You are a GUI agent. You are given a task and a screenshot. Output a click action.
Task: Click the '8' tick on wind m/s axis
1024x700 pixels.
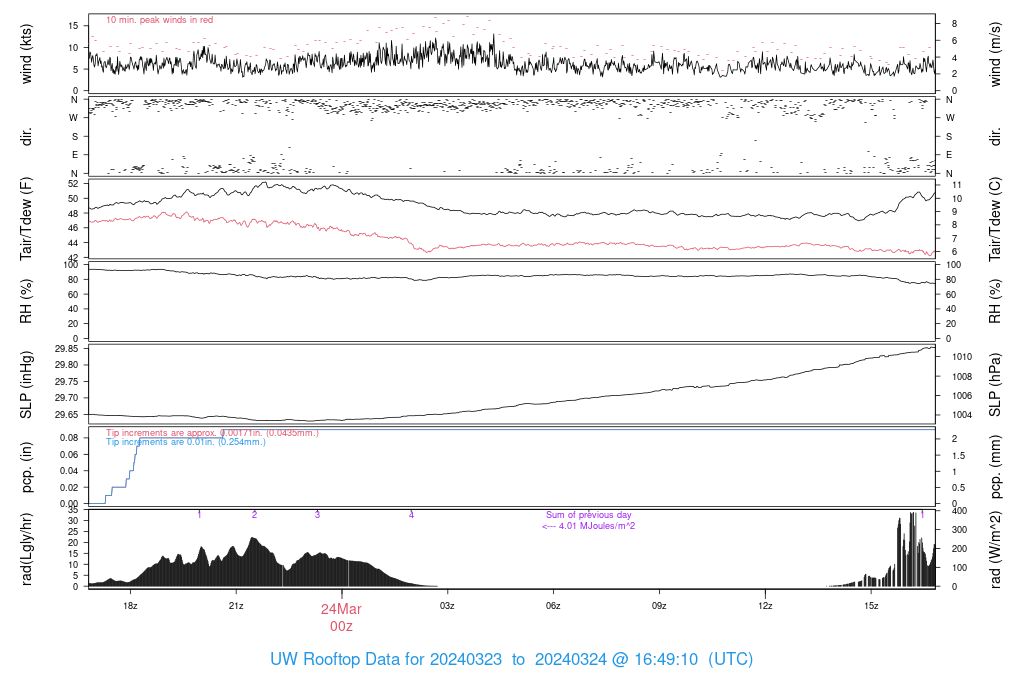click(954, 24)
